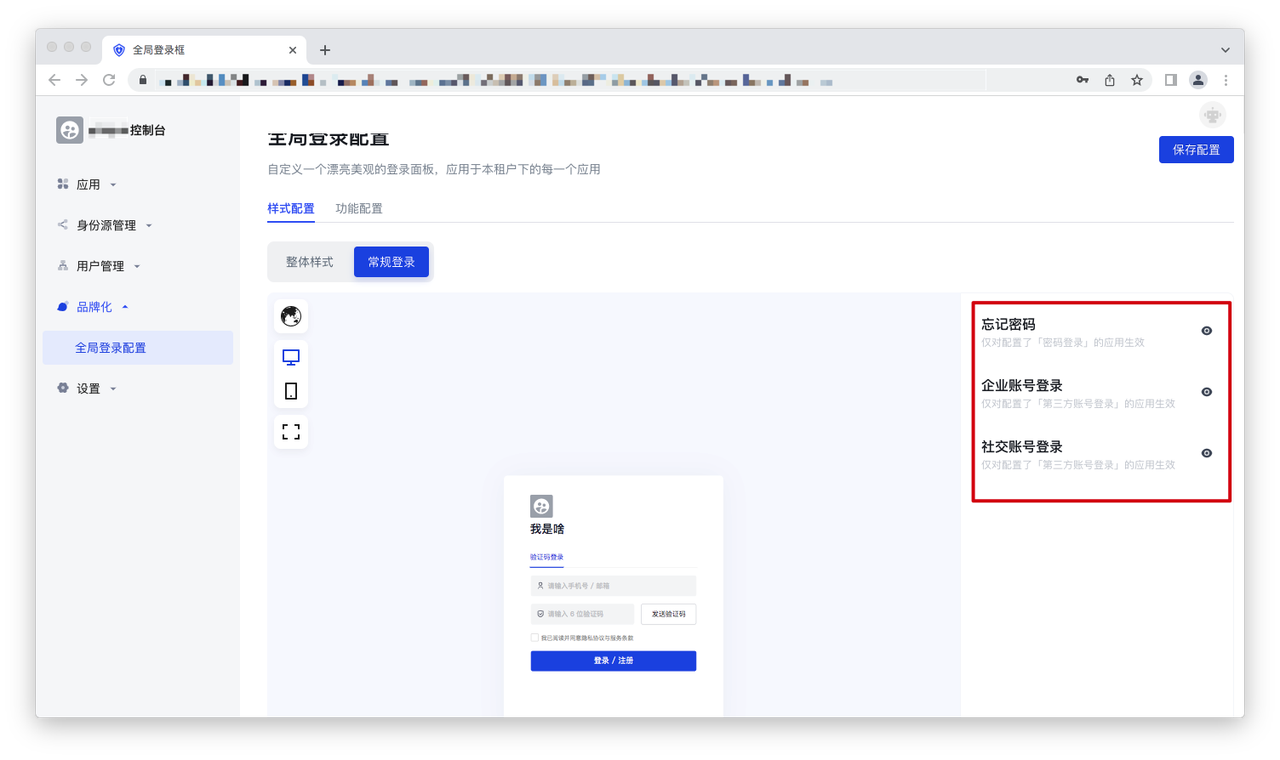Select the 整体样式 segment tab
The image size is (1280, 760).
click(310, 262)
